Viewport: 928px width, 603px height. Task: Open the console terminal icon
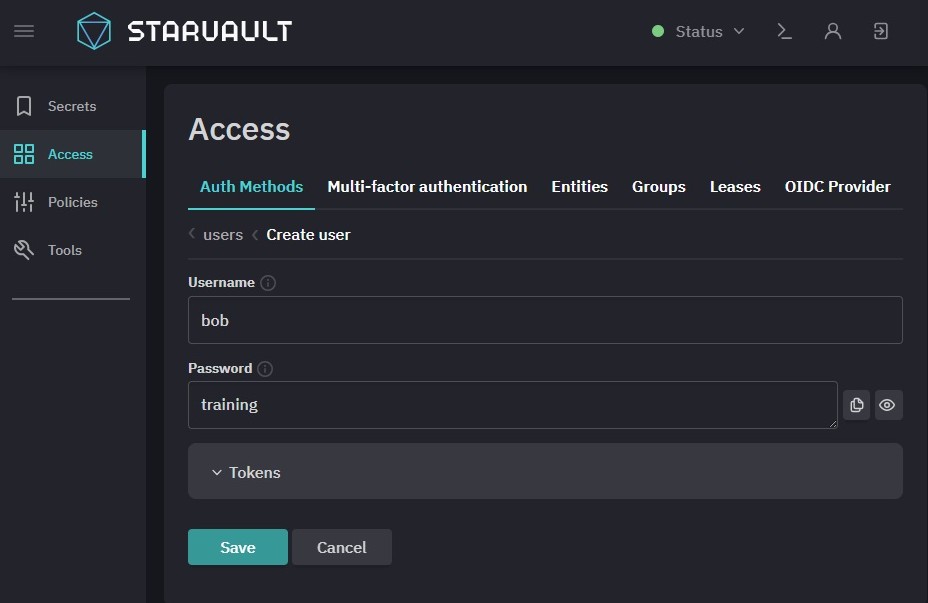pyautogui.click(x=784, y=31)
